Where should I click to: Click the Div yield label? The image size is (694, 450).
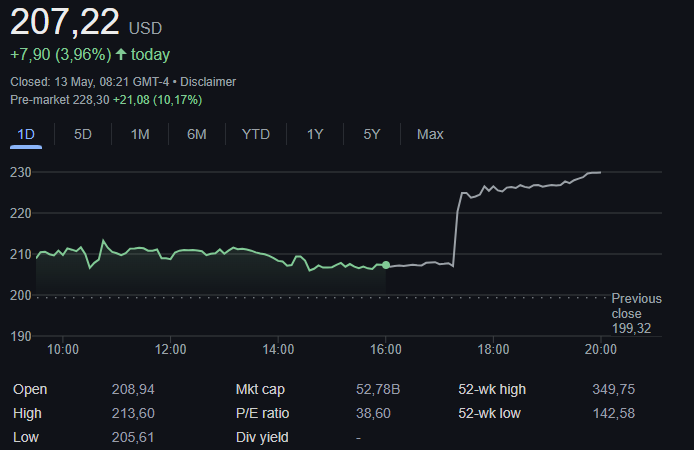click(262, 437)
